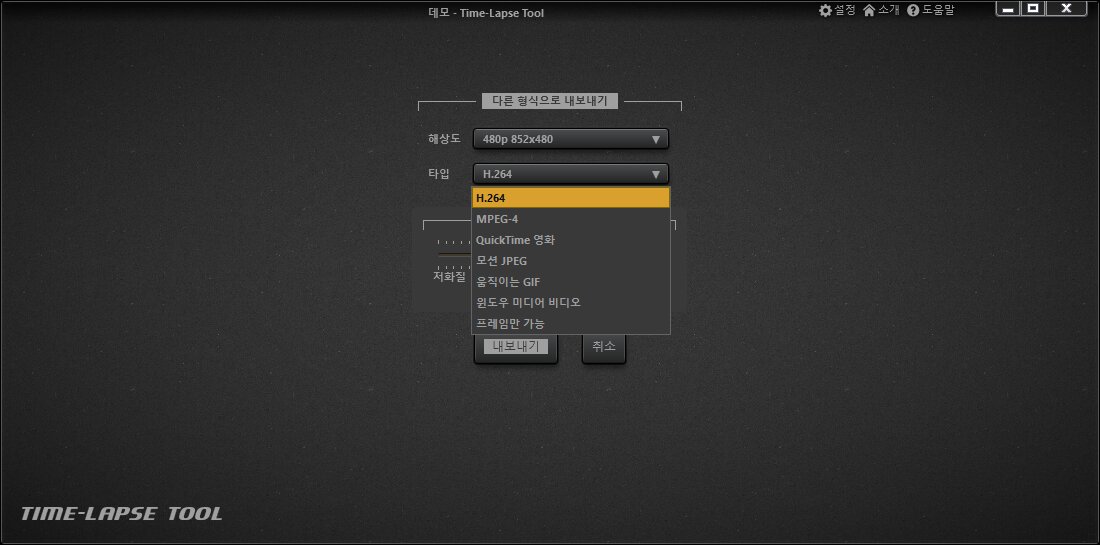This screenshot has width=1100, height=545.
Task: Collapse the 타입 dropdown showing H.264
Action: (x=570, y=174)
